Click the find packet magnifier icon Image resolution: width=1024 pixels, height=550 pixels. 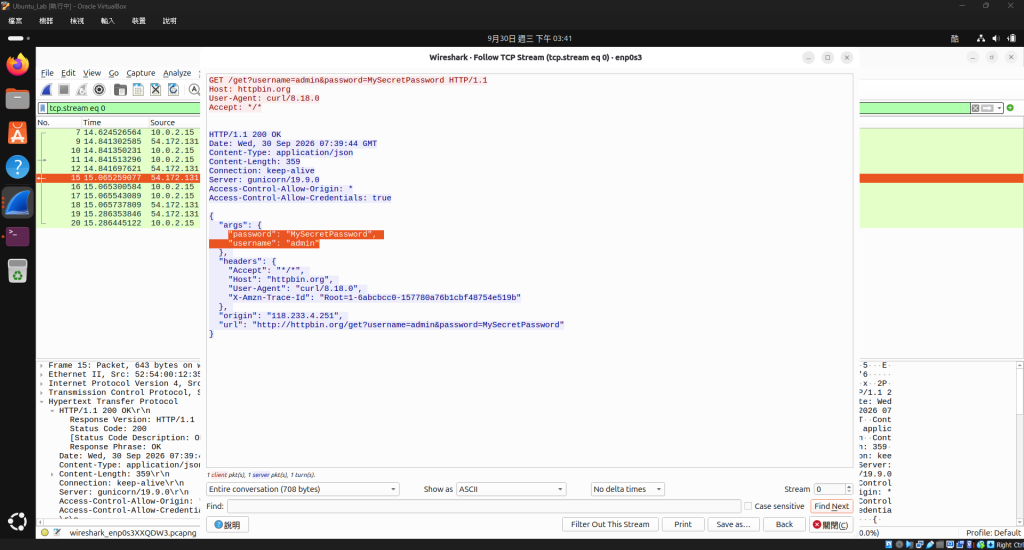coord(194,89)
